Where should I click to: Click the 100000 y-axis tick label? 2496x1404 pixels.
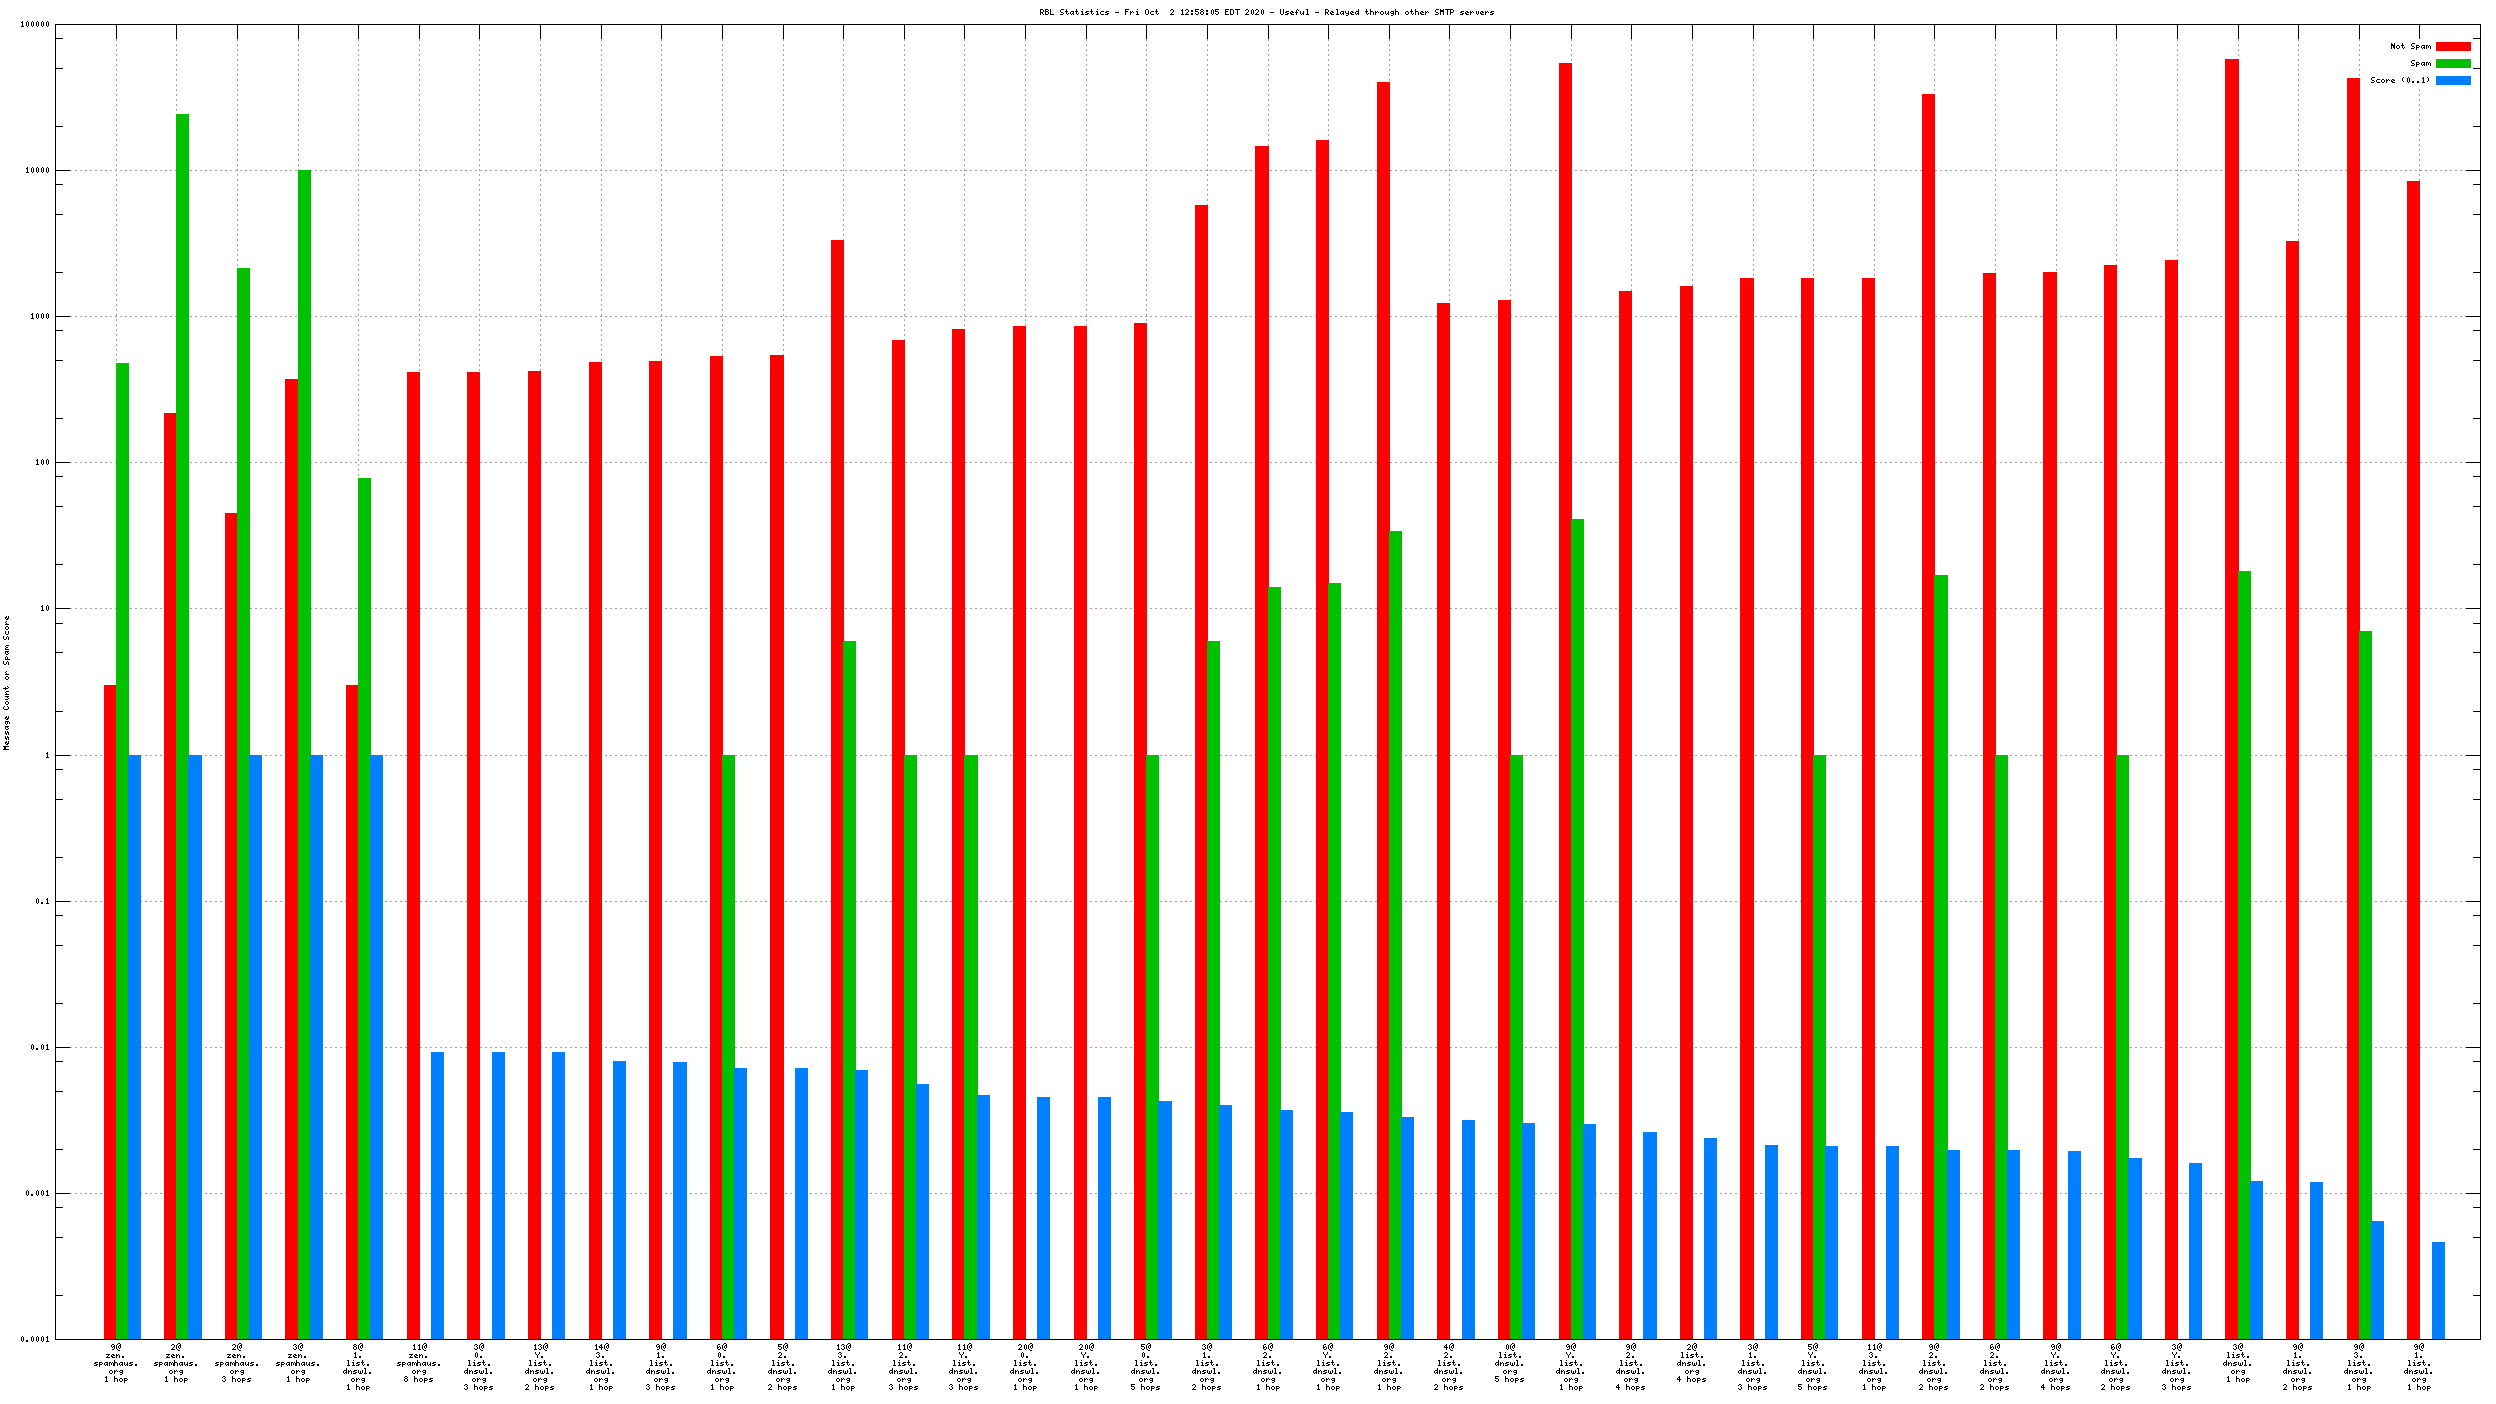[x=35, y=25]
